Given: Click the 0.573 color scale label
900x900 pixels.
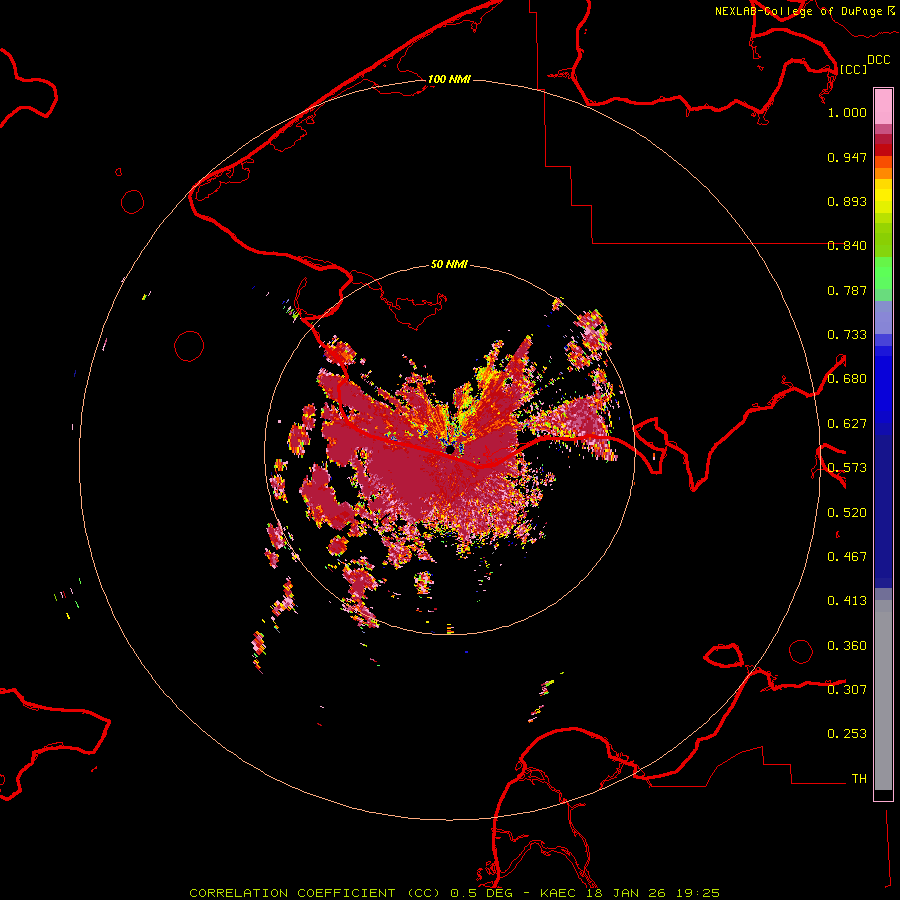Looking at the screenshot, I should [847, 468].
